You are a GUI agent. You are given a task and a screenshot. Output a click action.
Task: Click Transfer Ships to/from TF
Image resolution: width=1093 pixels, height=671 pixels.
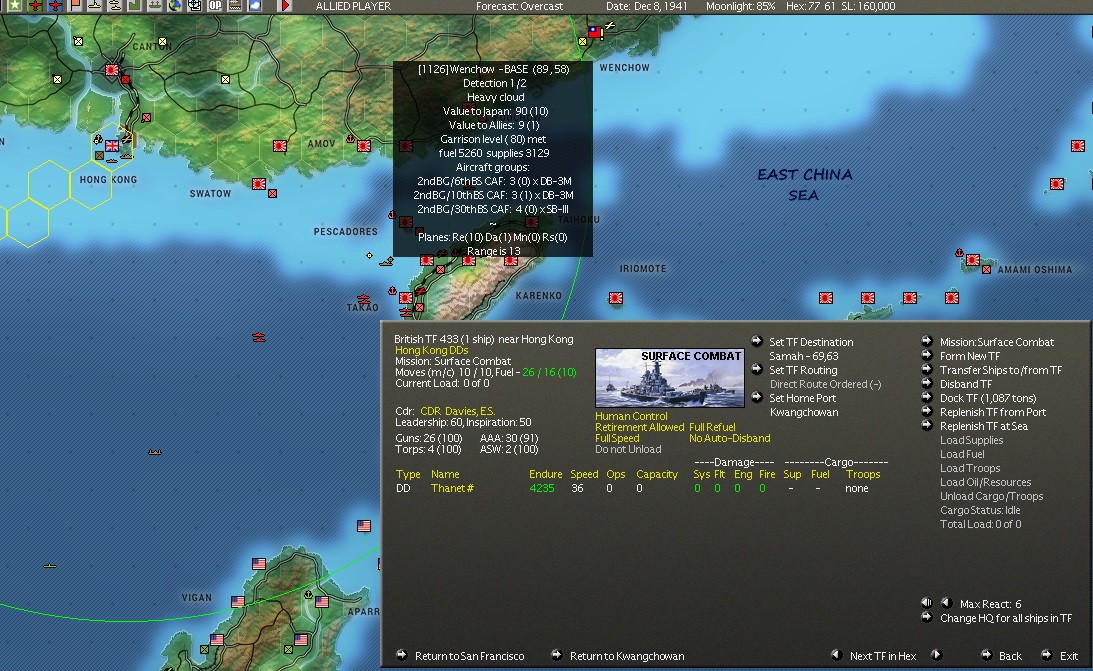[1001, 370]
